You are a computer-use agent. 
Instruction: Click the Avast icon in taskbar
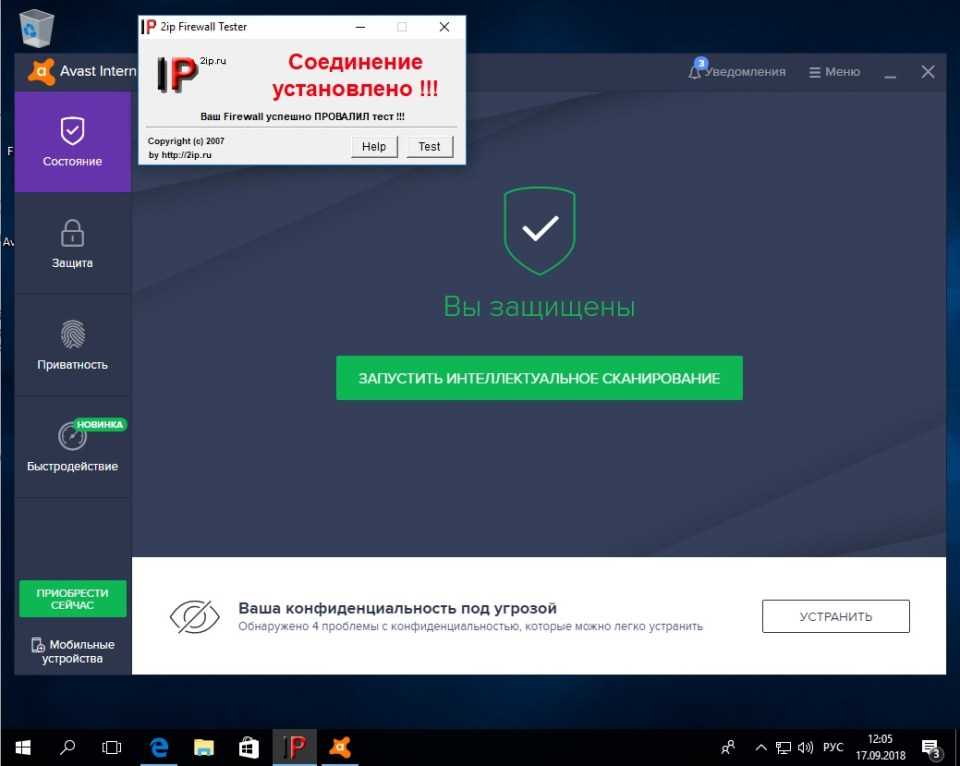(340, 747)
